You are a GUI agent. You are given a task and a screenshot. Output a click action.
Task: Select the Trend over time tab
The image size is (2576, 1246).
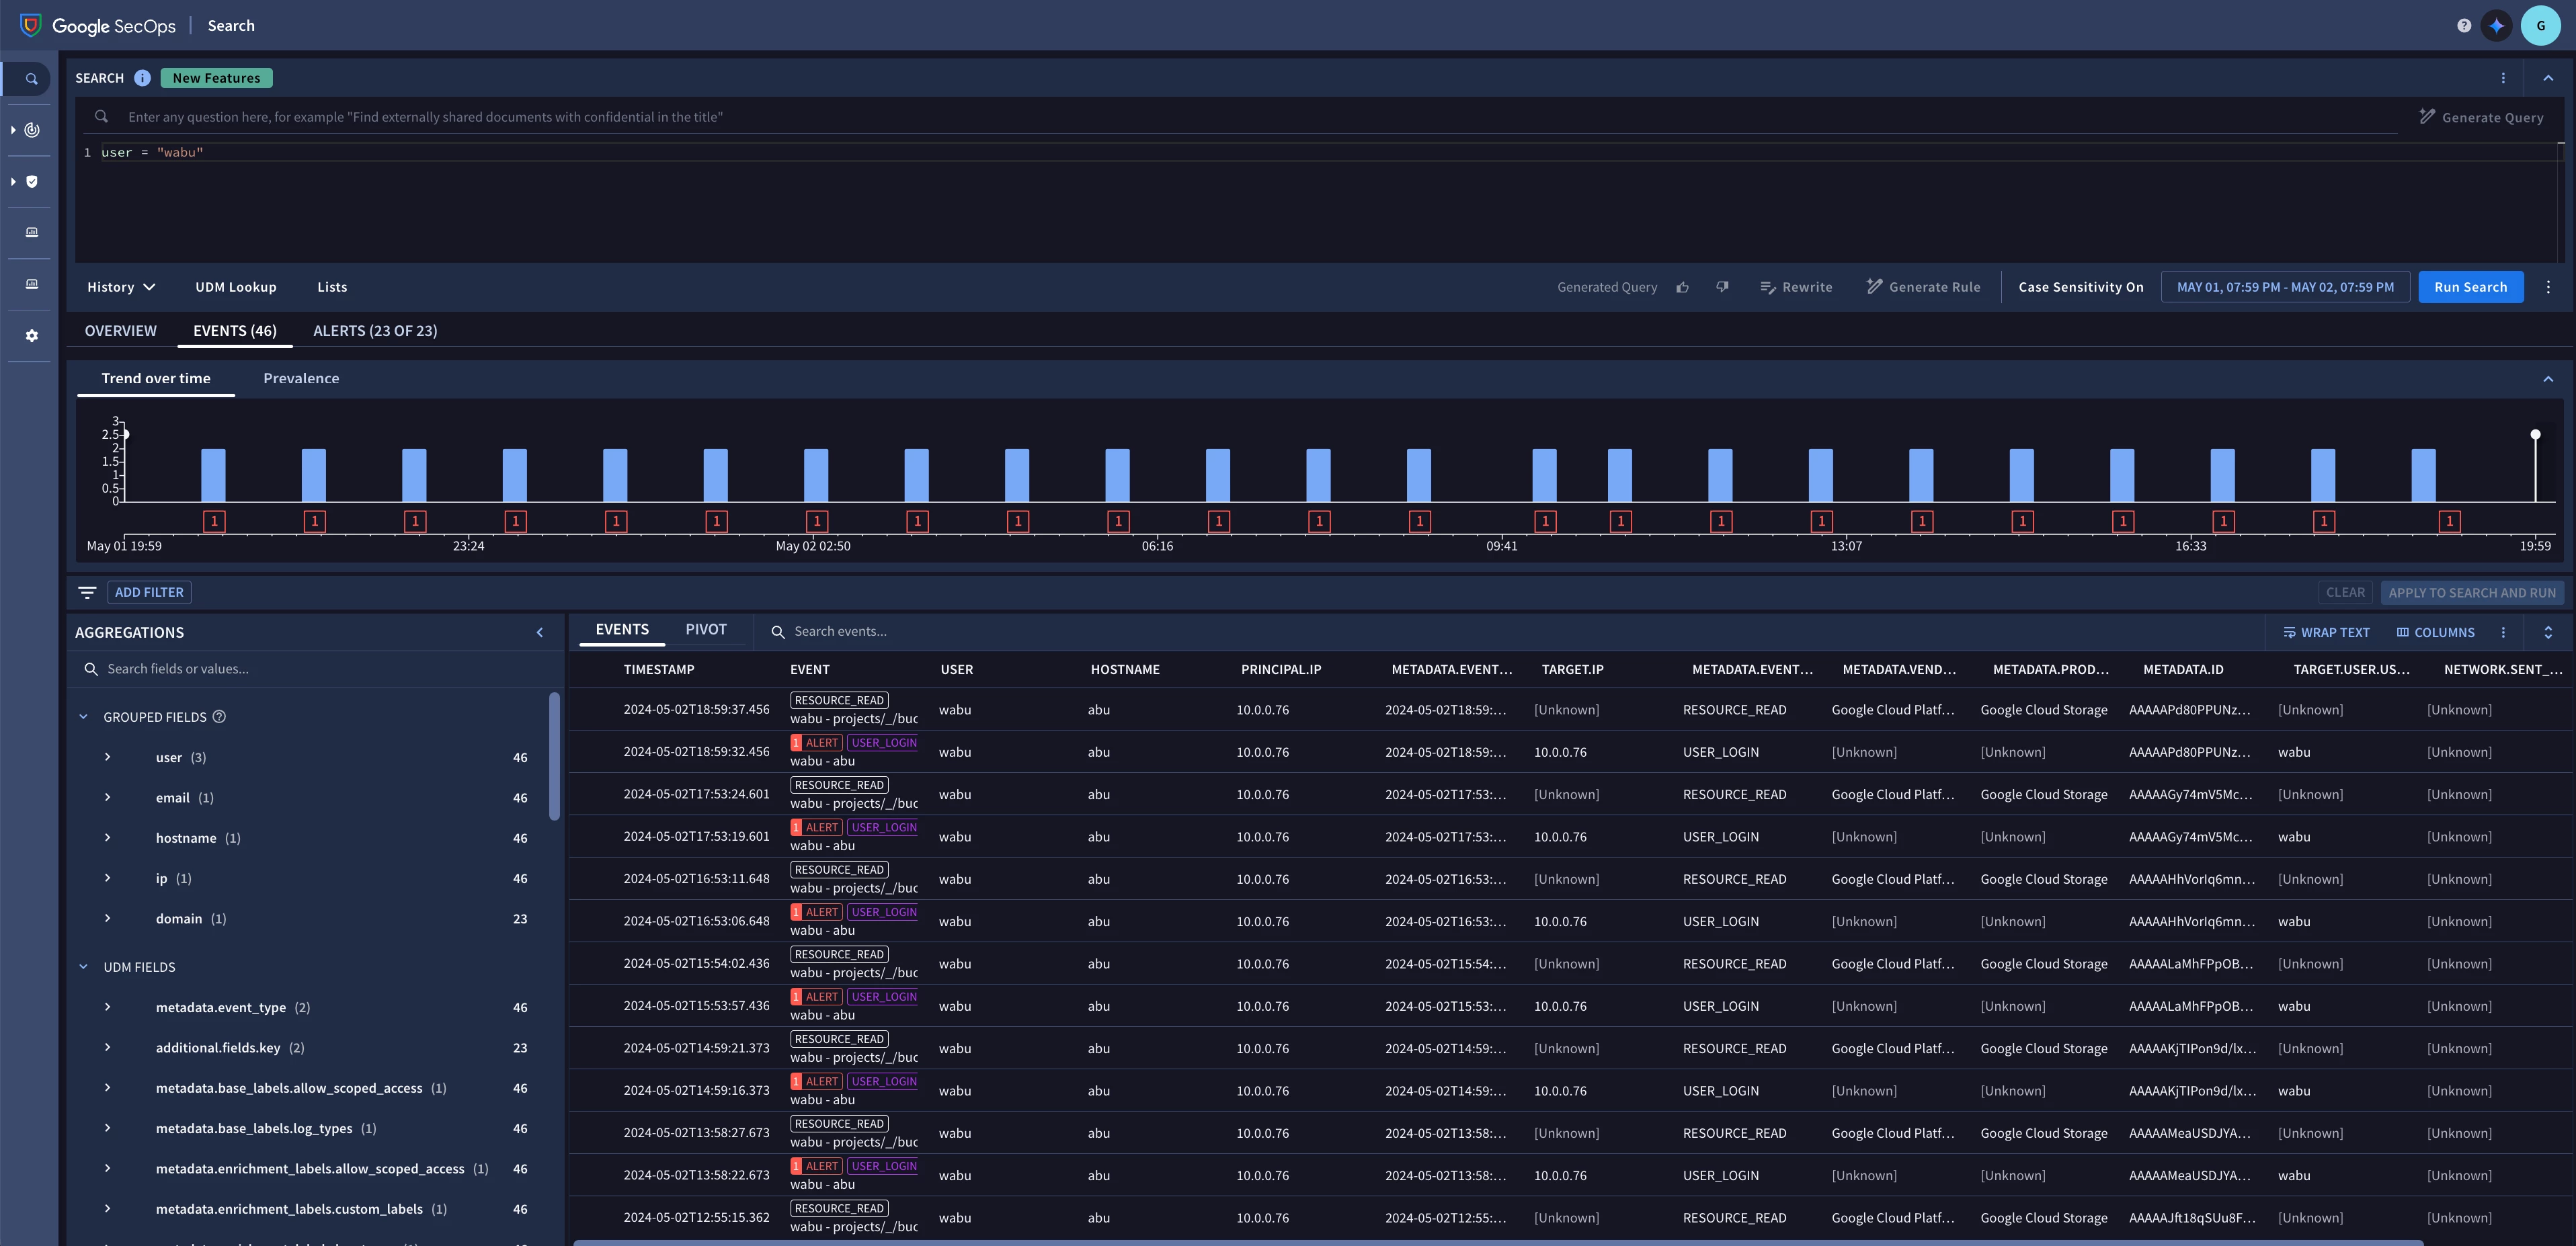pos(156,379)
